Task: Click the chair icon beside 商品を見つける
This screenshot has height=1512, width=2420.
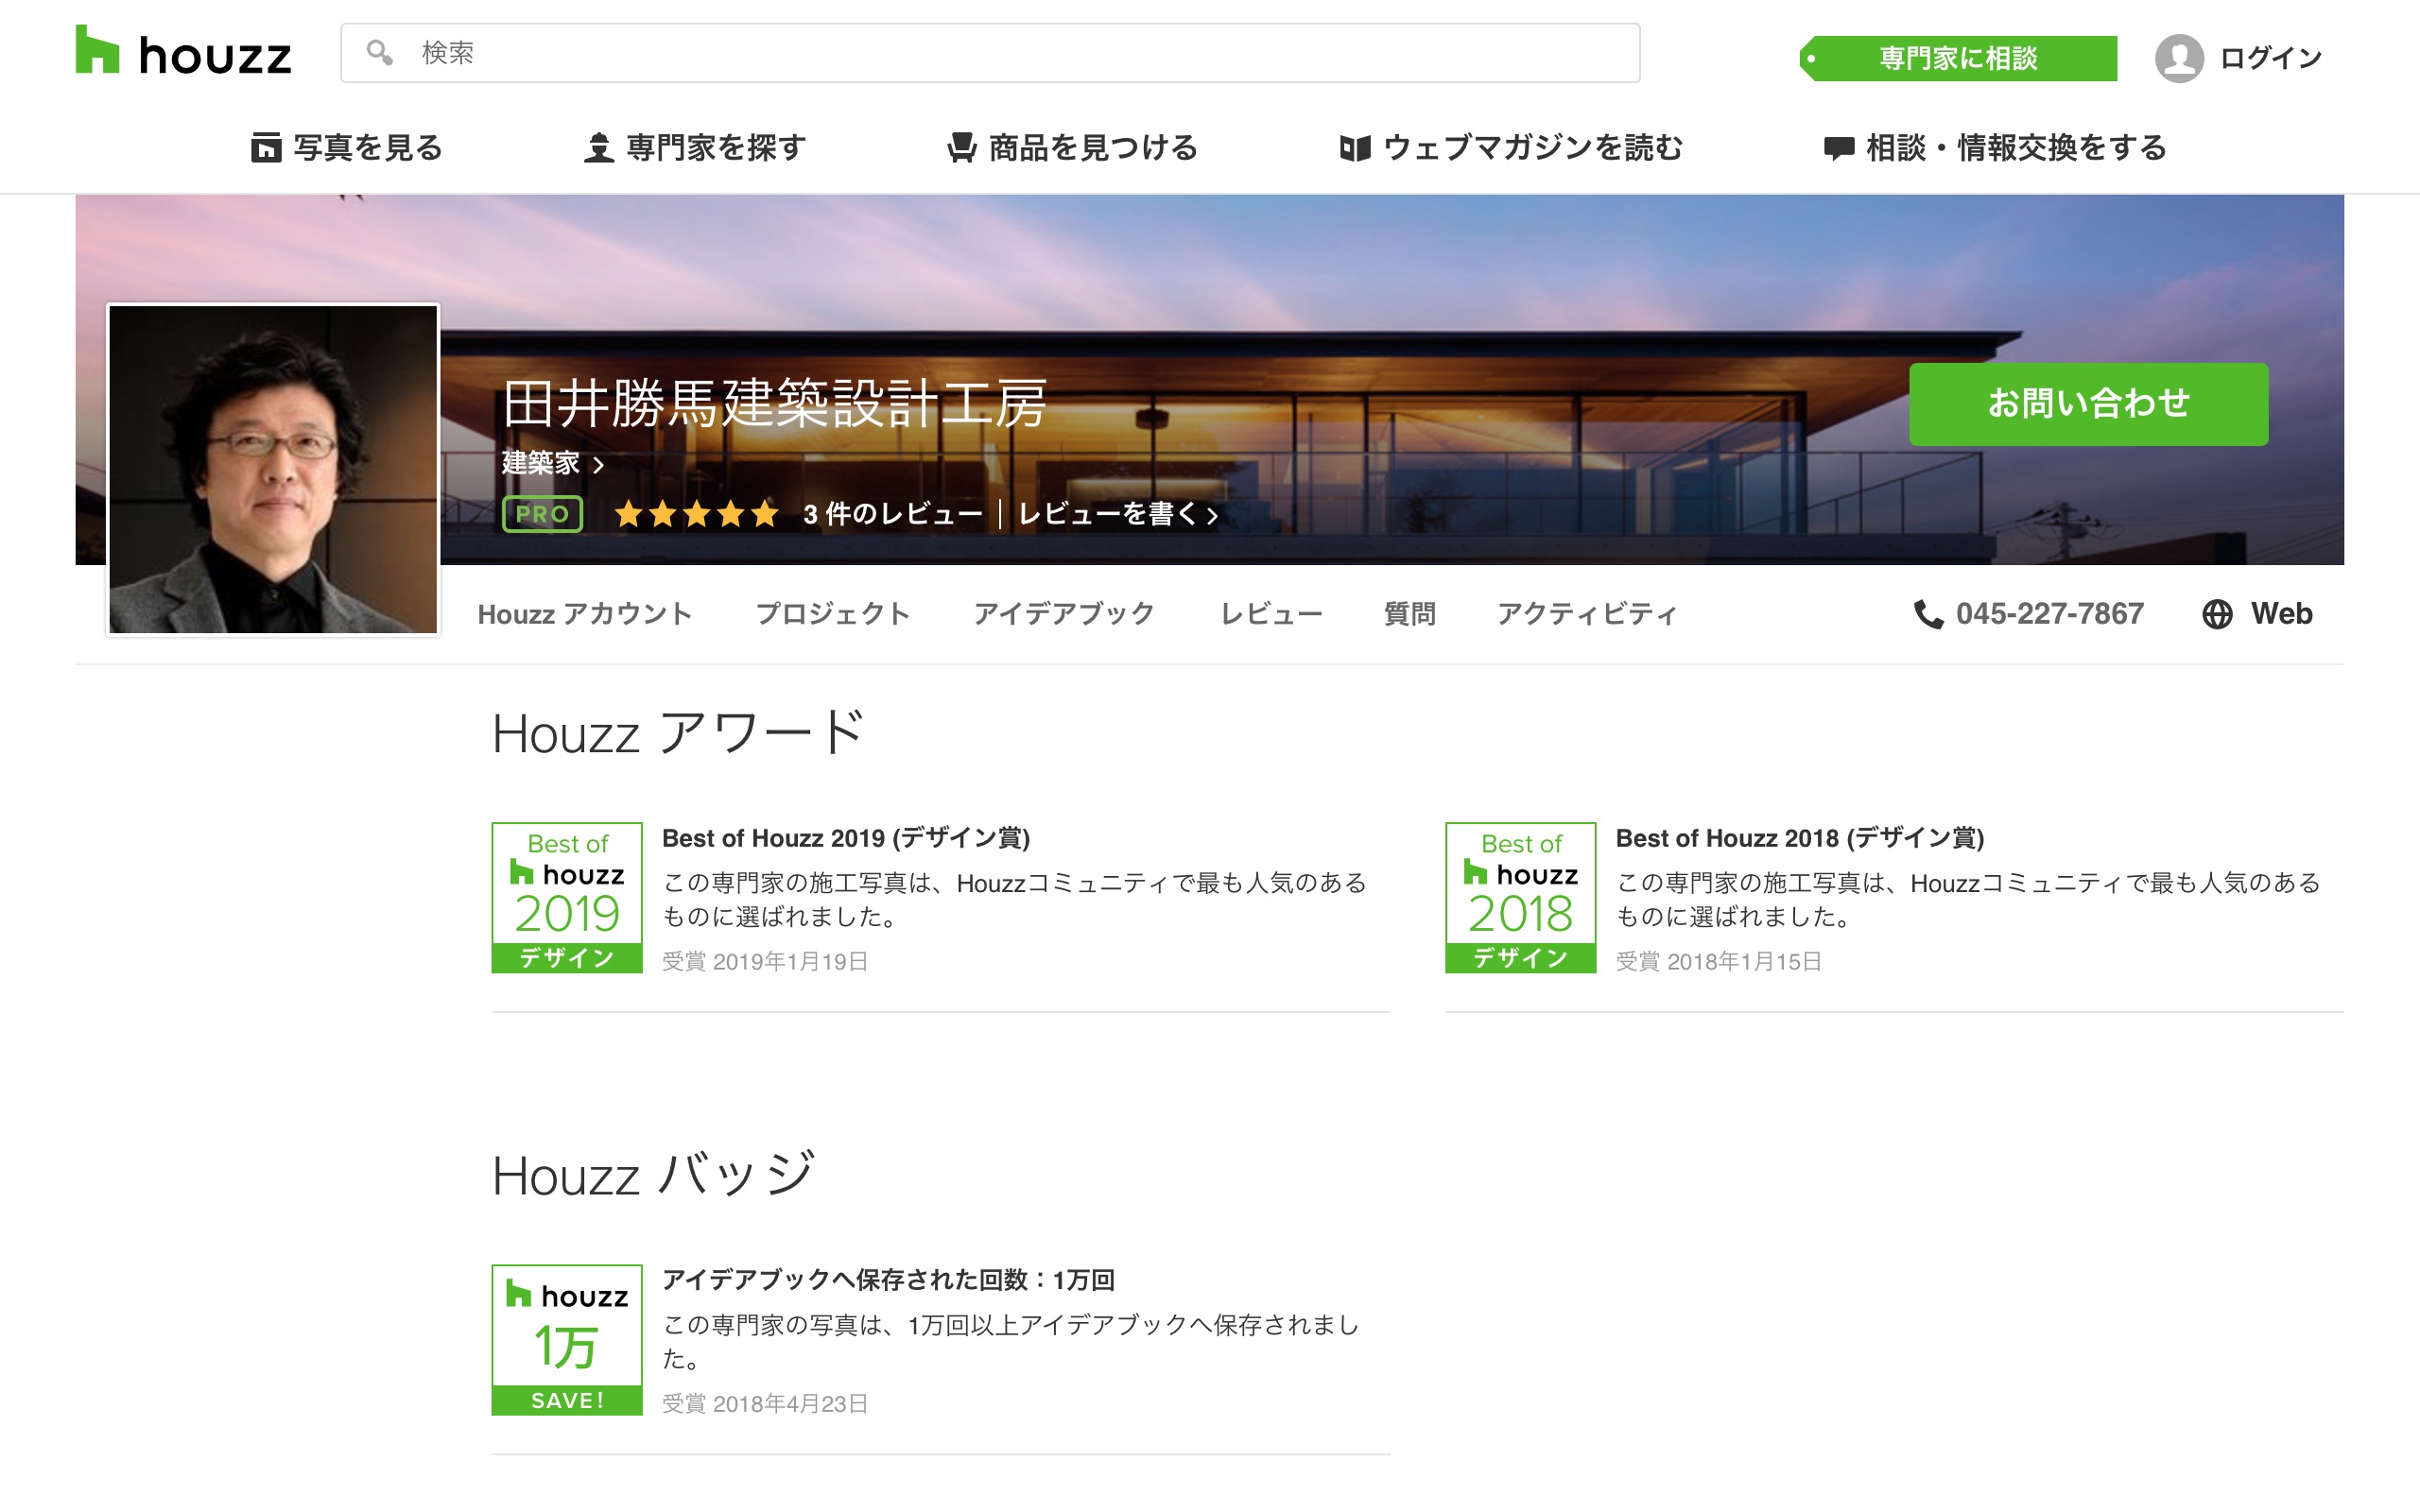Action: tap(962, 148)
